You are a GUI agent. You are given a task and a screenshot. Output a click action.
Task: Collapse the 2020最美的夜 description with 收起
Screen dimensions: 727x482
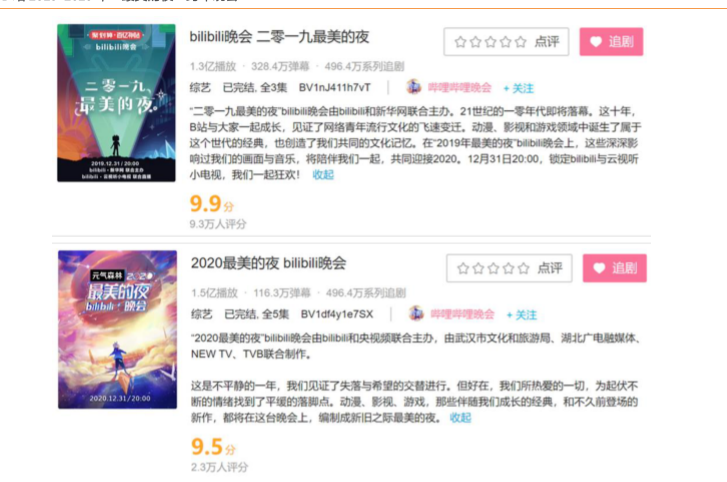tap(460, 418)
